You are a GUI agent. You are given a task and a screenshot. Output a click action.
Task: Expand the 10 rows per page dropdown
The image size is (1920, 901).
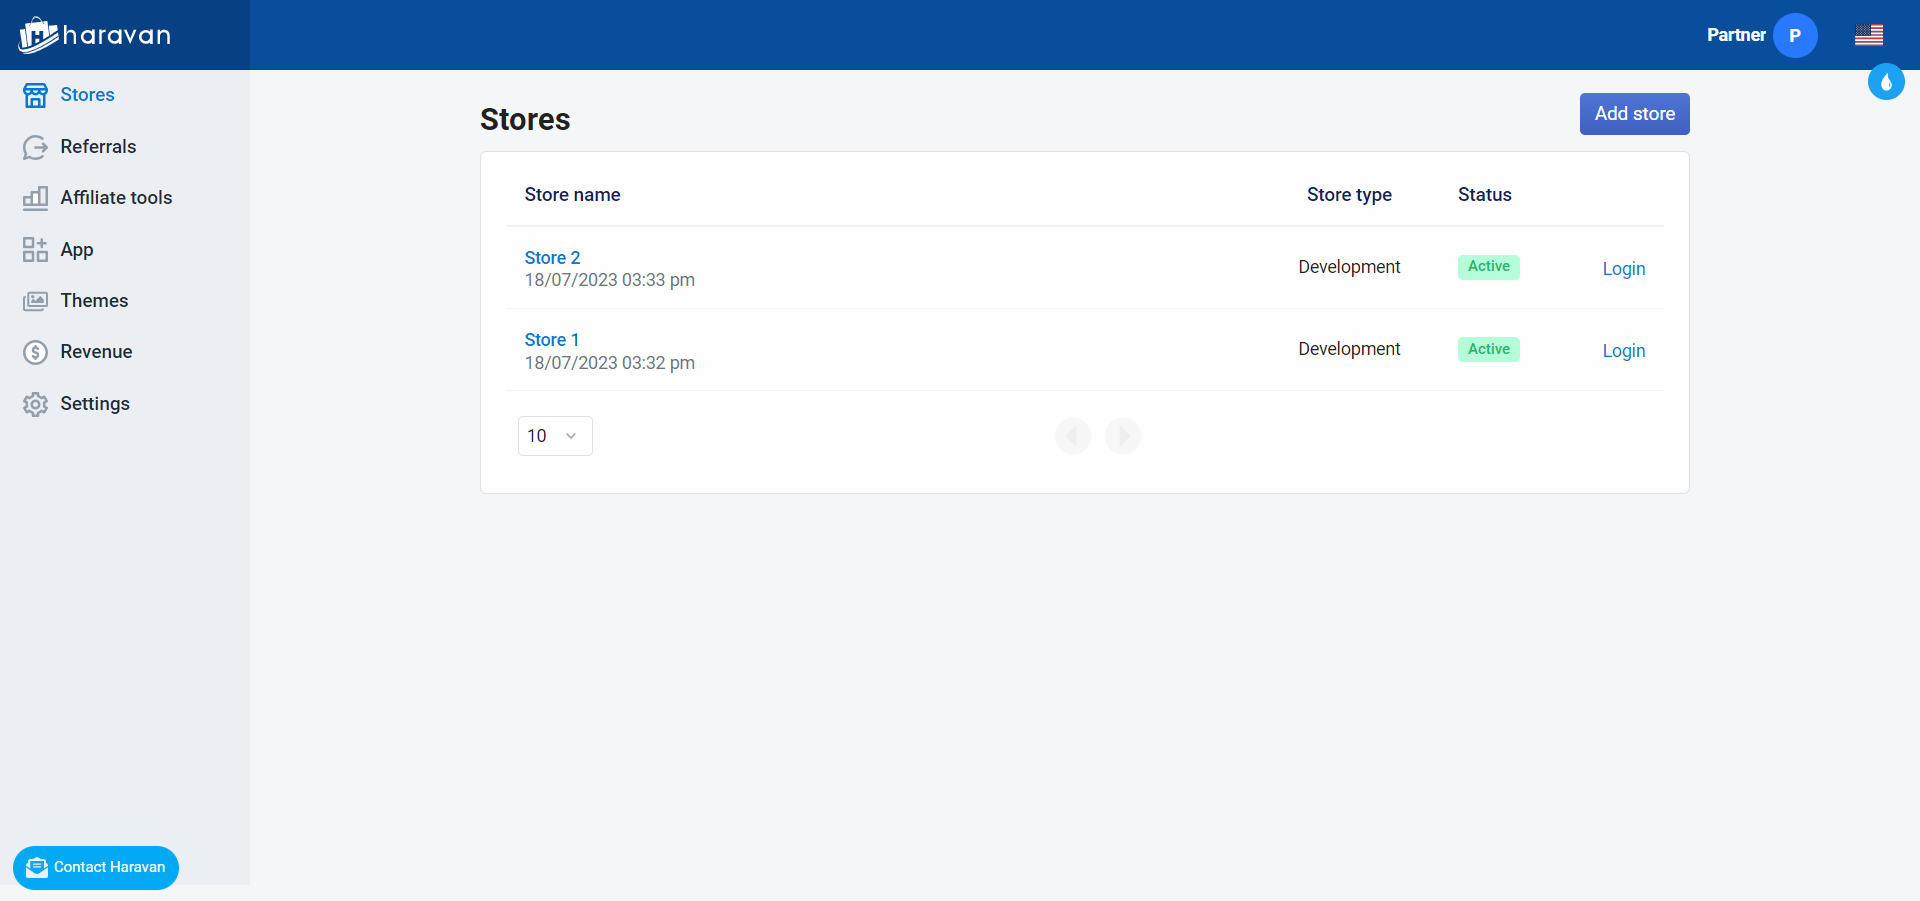tap(555, 436)
